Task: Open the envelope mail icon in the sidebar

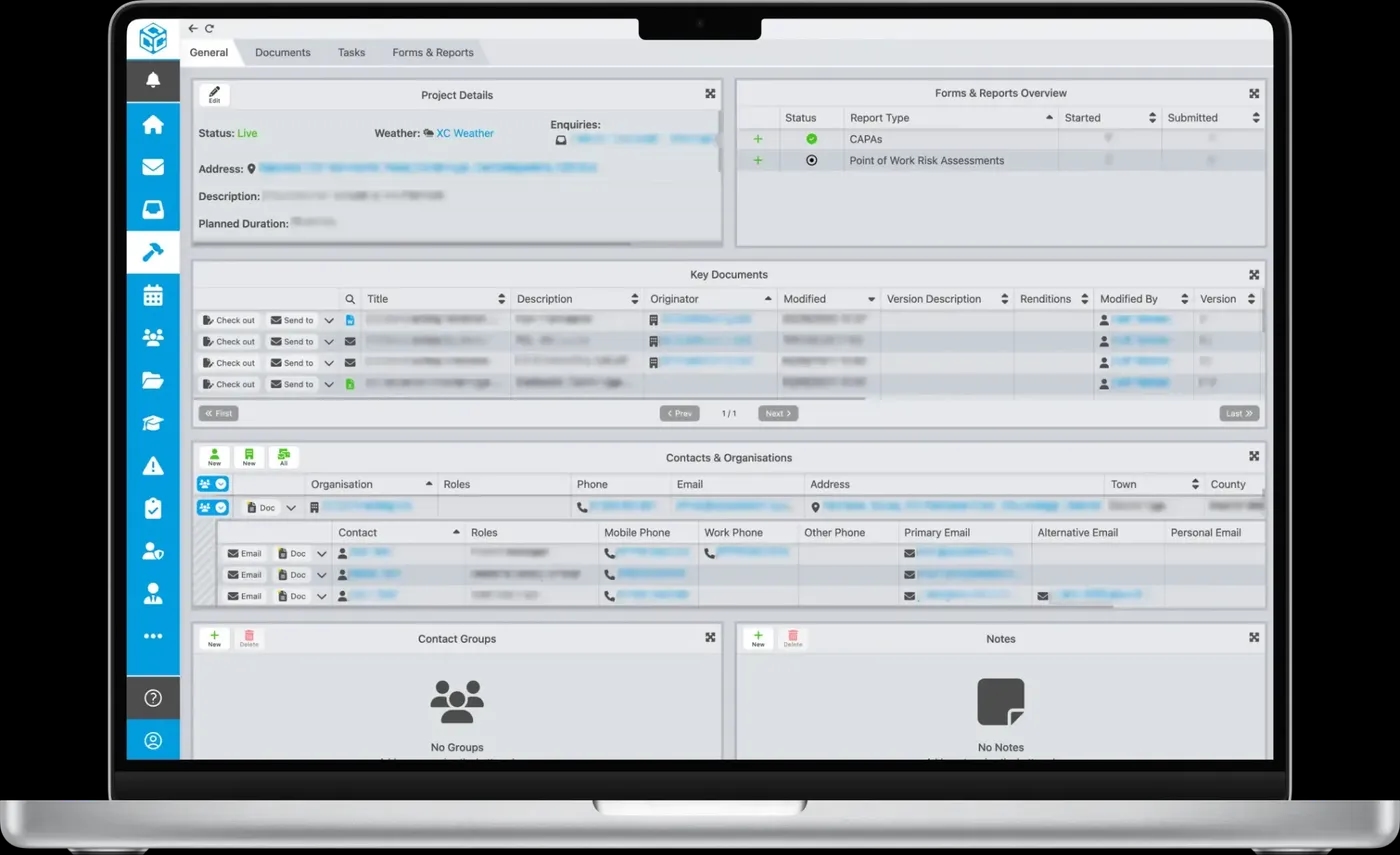Action: click(153, 167)
